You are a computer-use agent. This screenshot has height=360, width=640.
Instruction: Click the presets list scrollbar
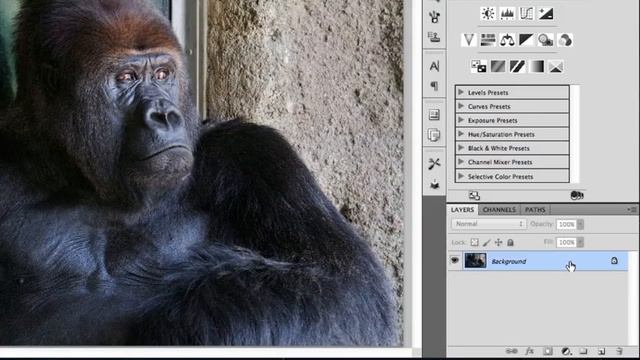click(x=575, y=134)
